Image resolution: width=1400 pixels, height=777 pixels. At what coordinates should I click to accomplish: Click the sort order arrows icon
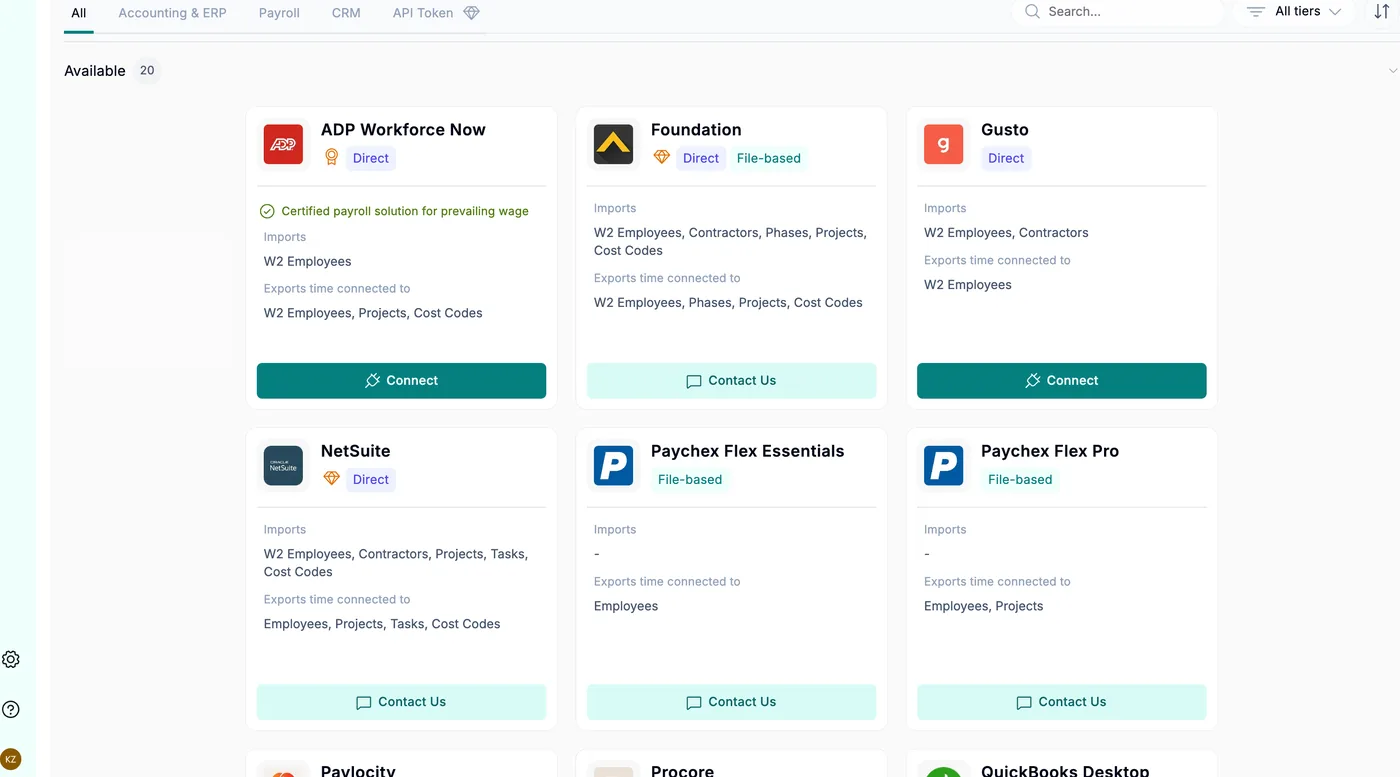[1382, 12]
